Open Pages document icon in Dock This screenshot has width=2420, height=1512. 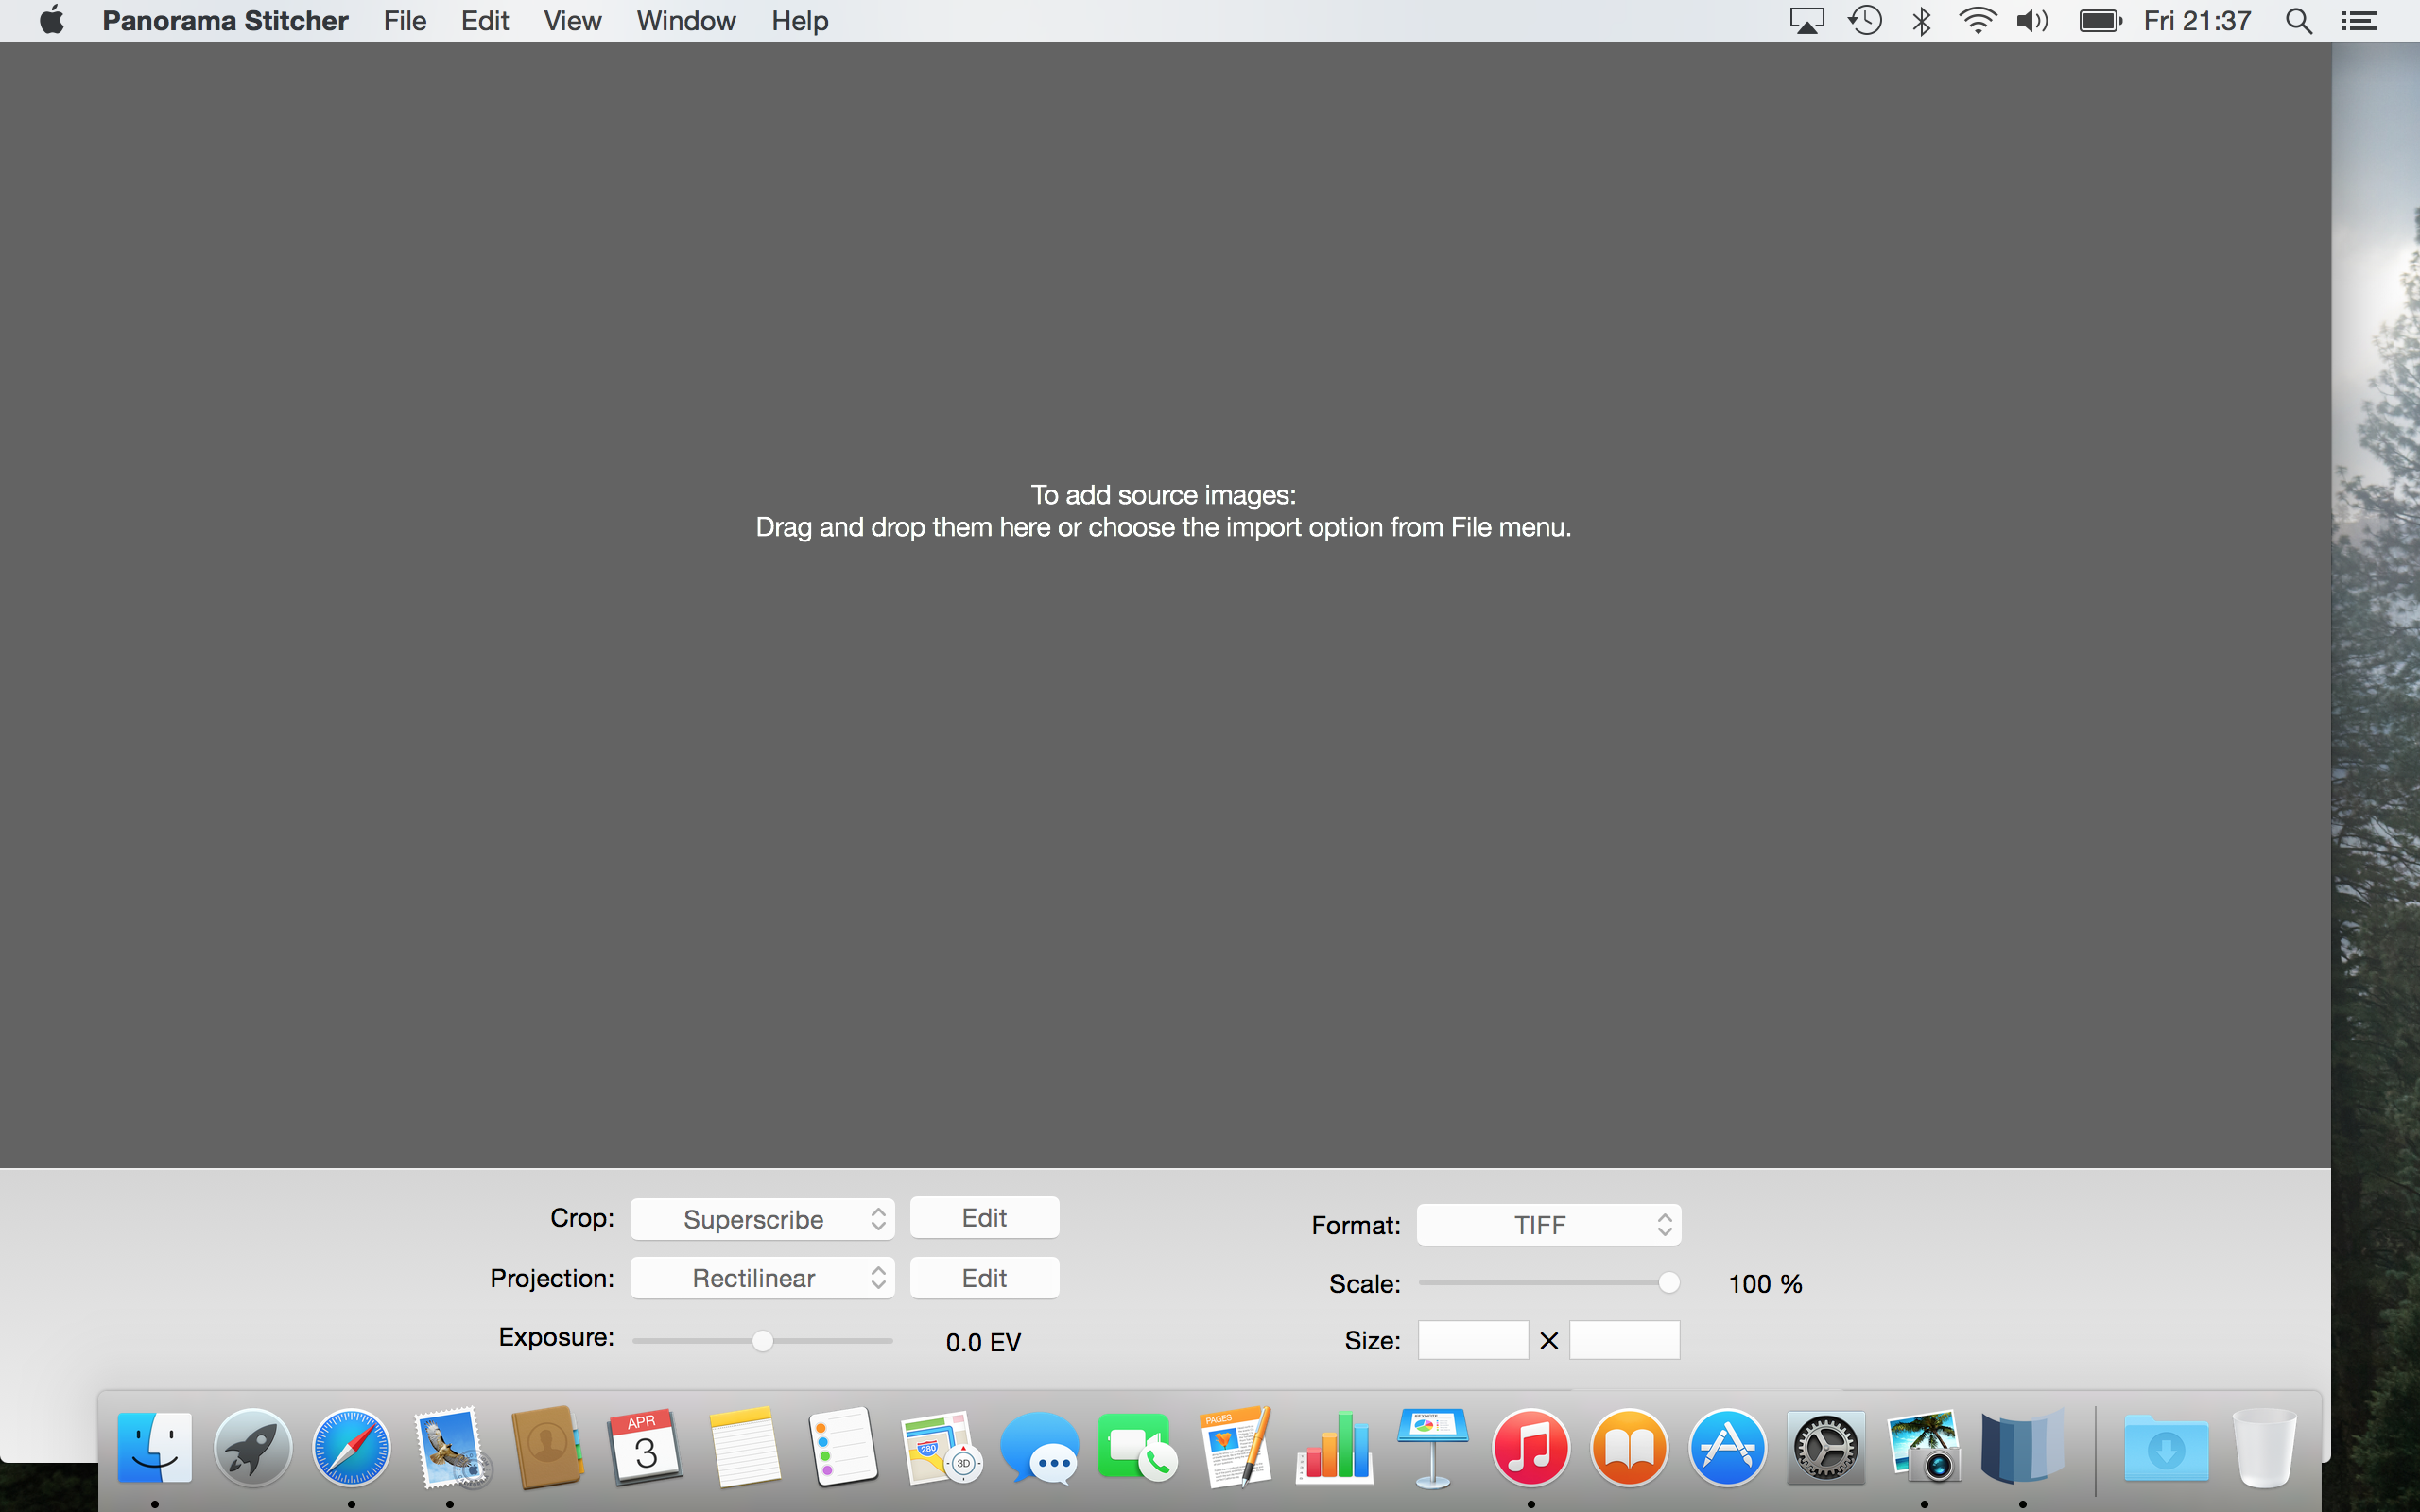pyautogui.click(x=1236, y=1447)
